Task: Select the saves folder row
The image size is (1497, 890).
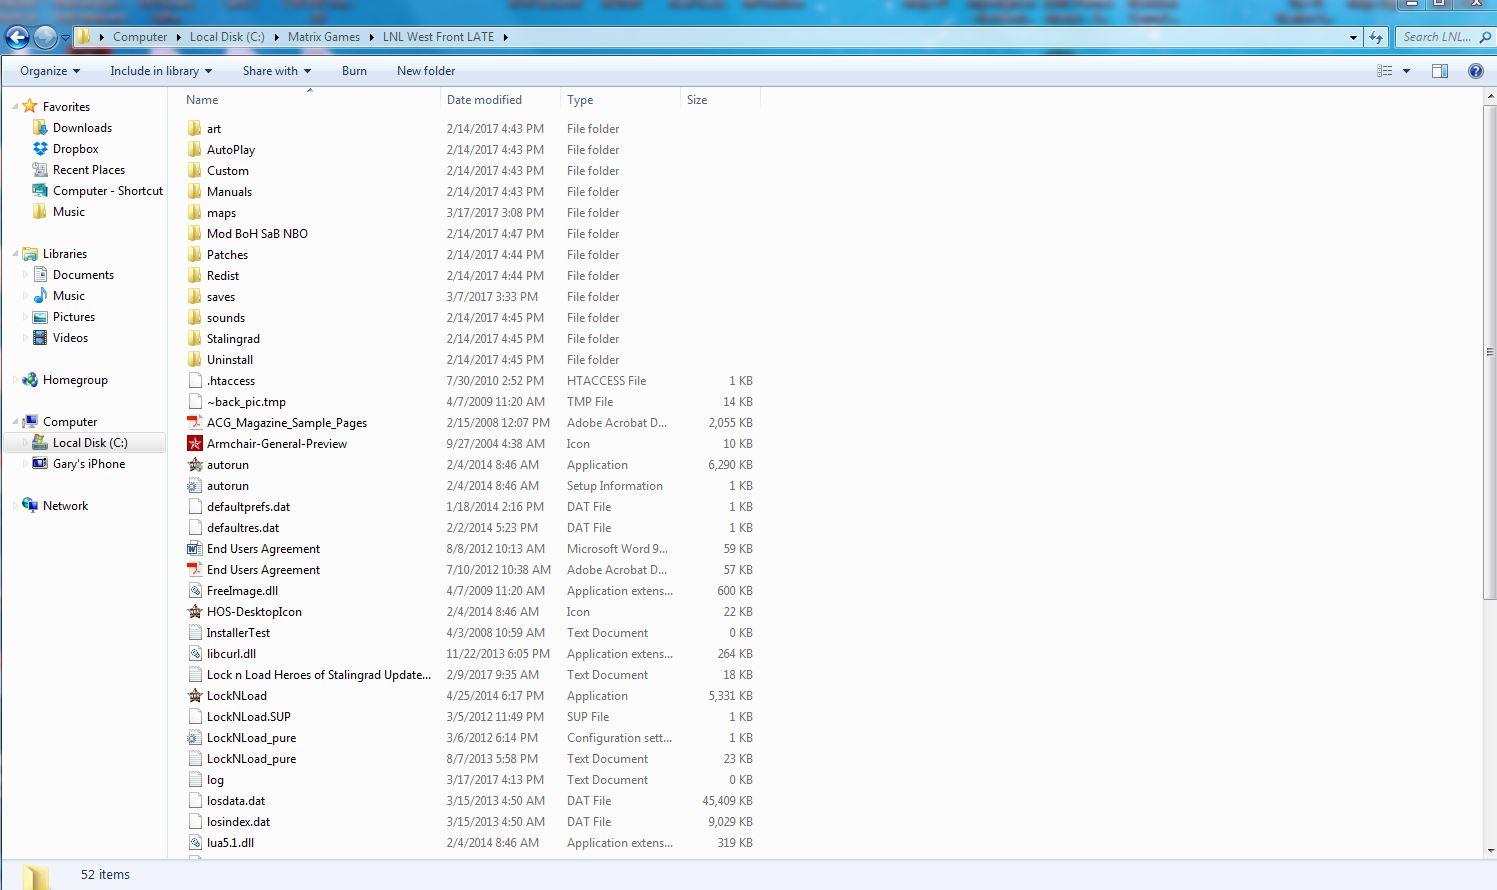Action: point(470,297)
